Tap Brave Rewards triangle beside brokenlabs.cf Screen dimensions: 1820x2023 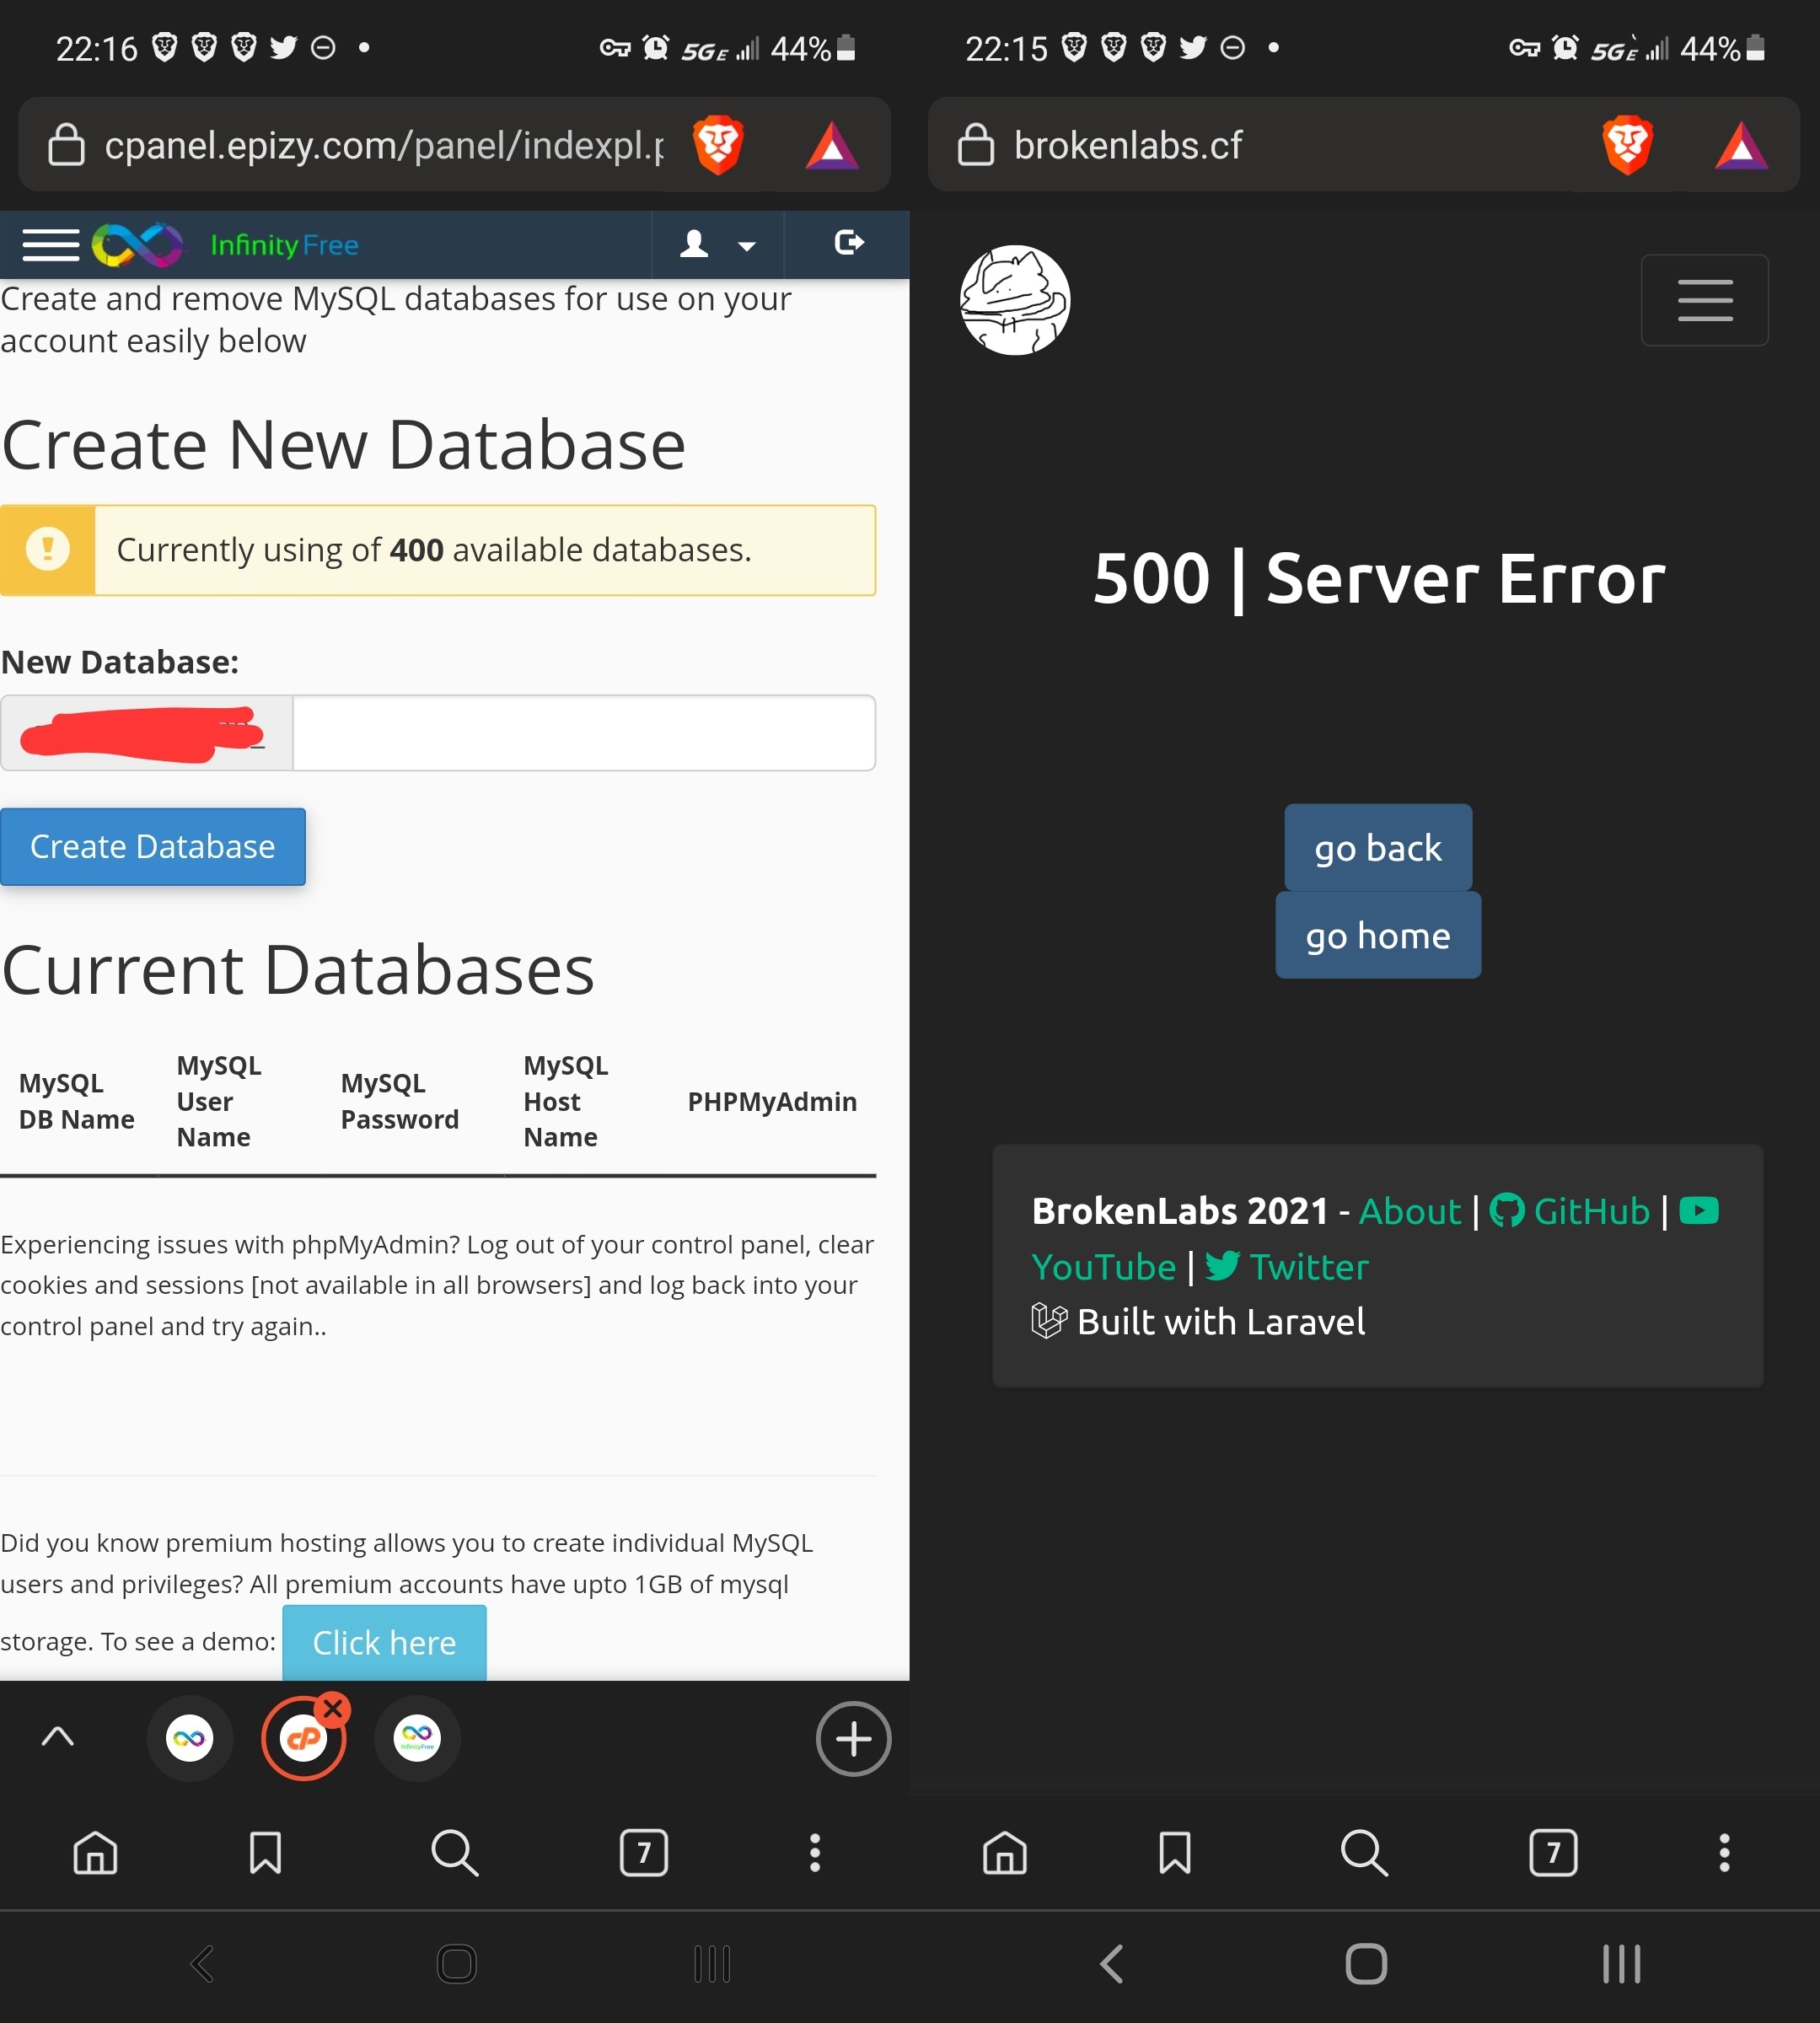pyautogui.click(x=1741, y=145)
